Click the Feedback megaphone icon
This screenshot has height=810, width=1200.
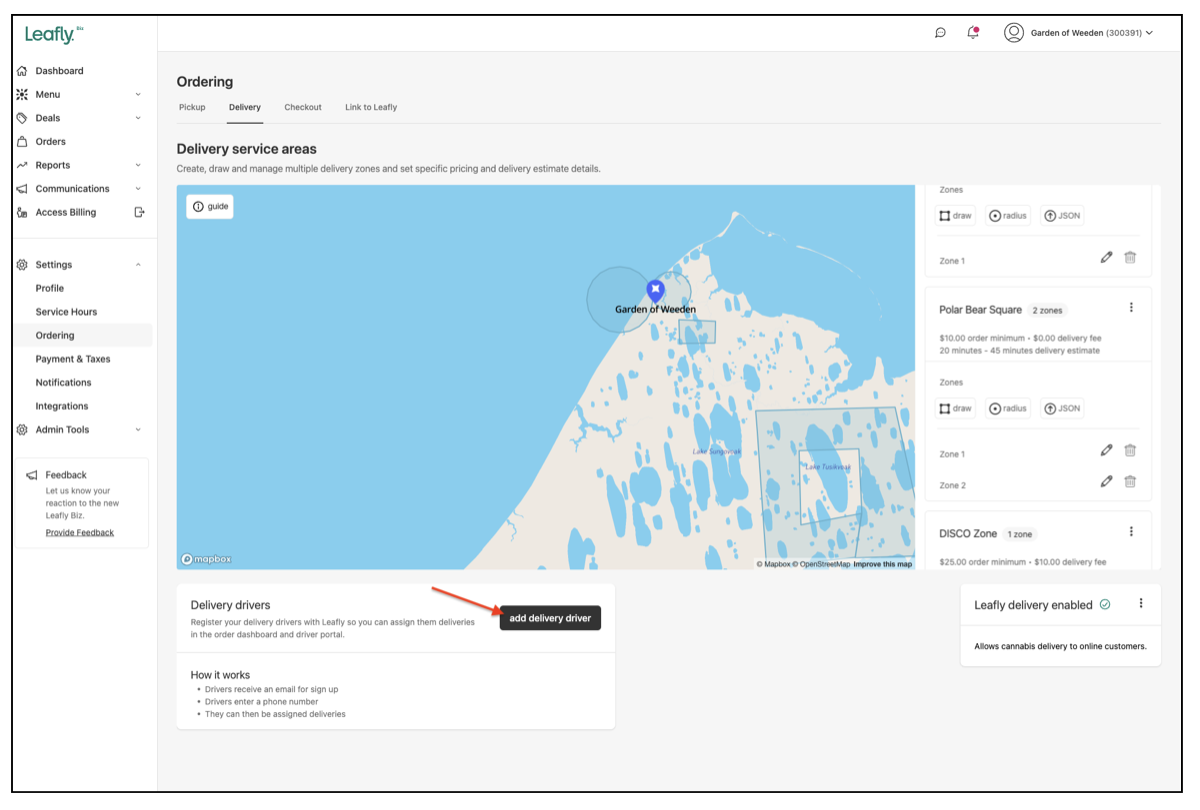click(x=32, y=475)
